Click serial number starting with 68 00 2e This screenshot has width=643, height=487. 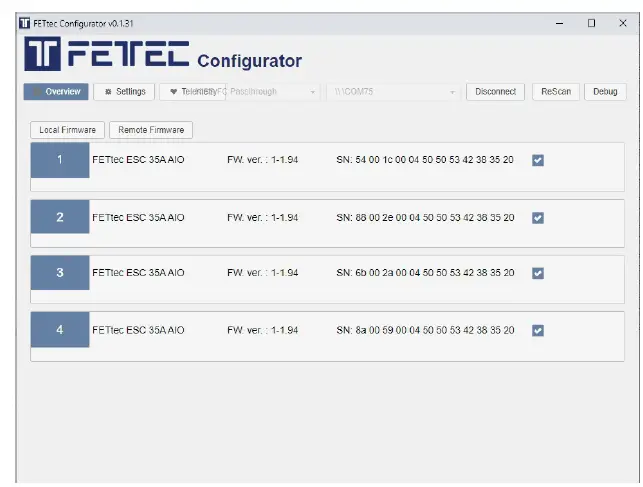point(425,217)
